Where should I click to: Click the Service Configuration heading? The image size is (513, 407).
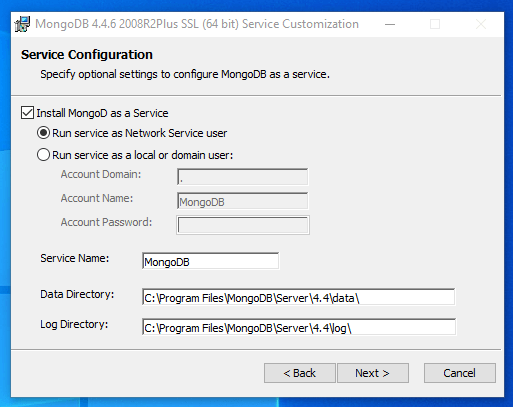pyautogui.click(x=87, y=55)
